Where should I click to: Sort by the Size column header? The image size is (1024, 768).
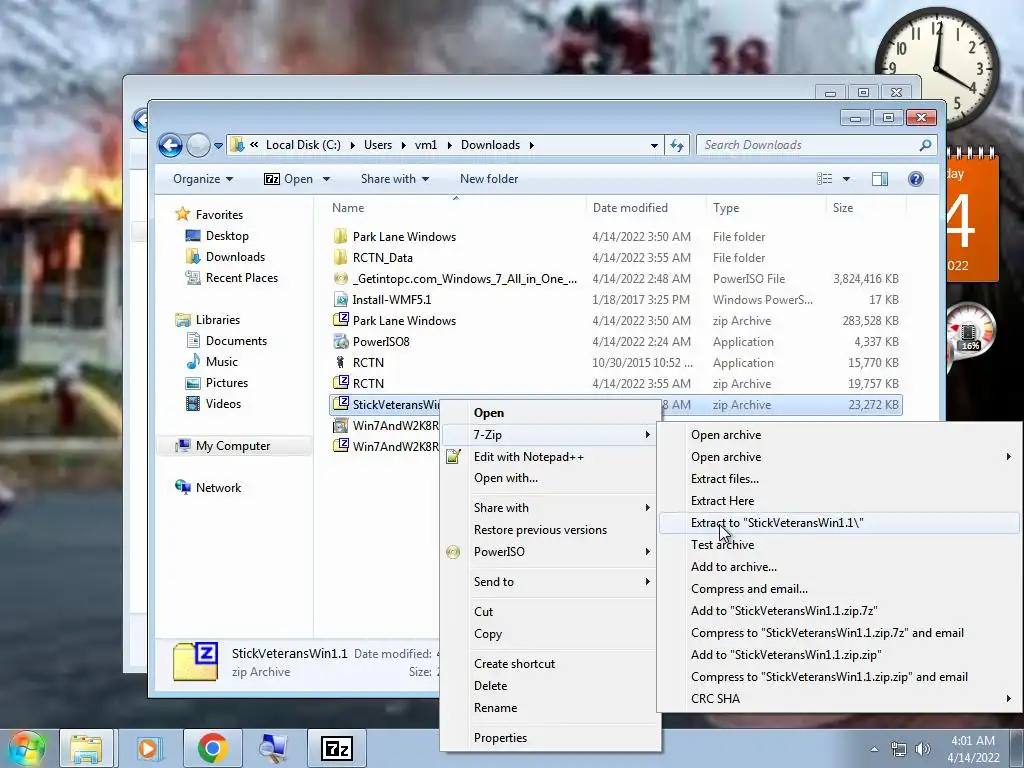point(842,208)
